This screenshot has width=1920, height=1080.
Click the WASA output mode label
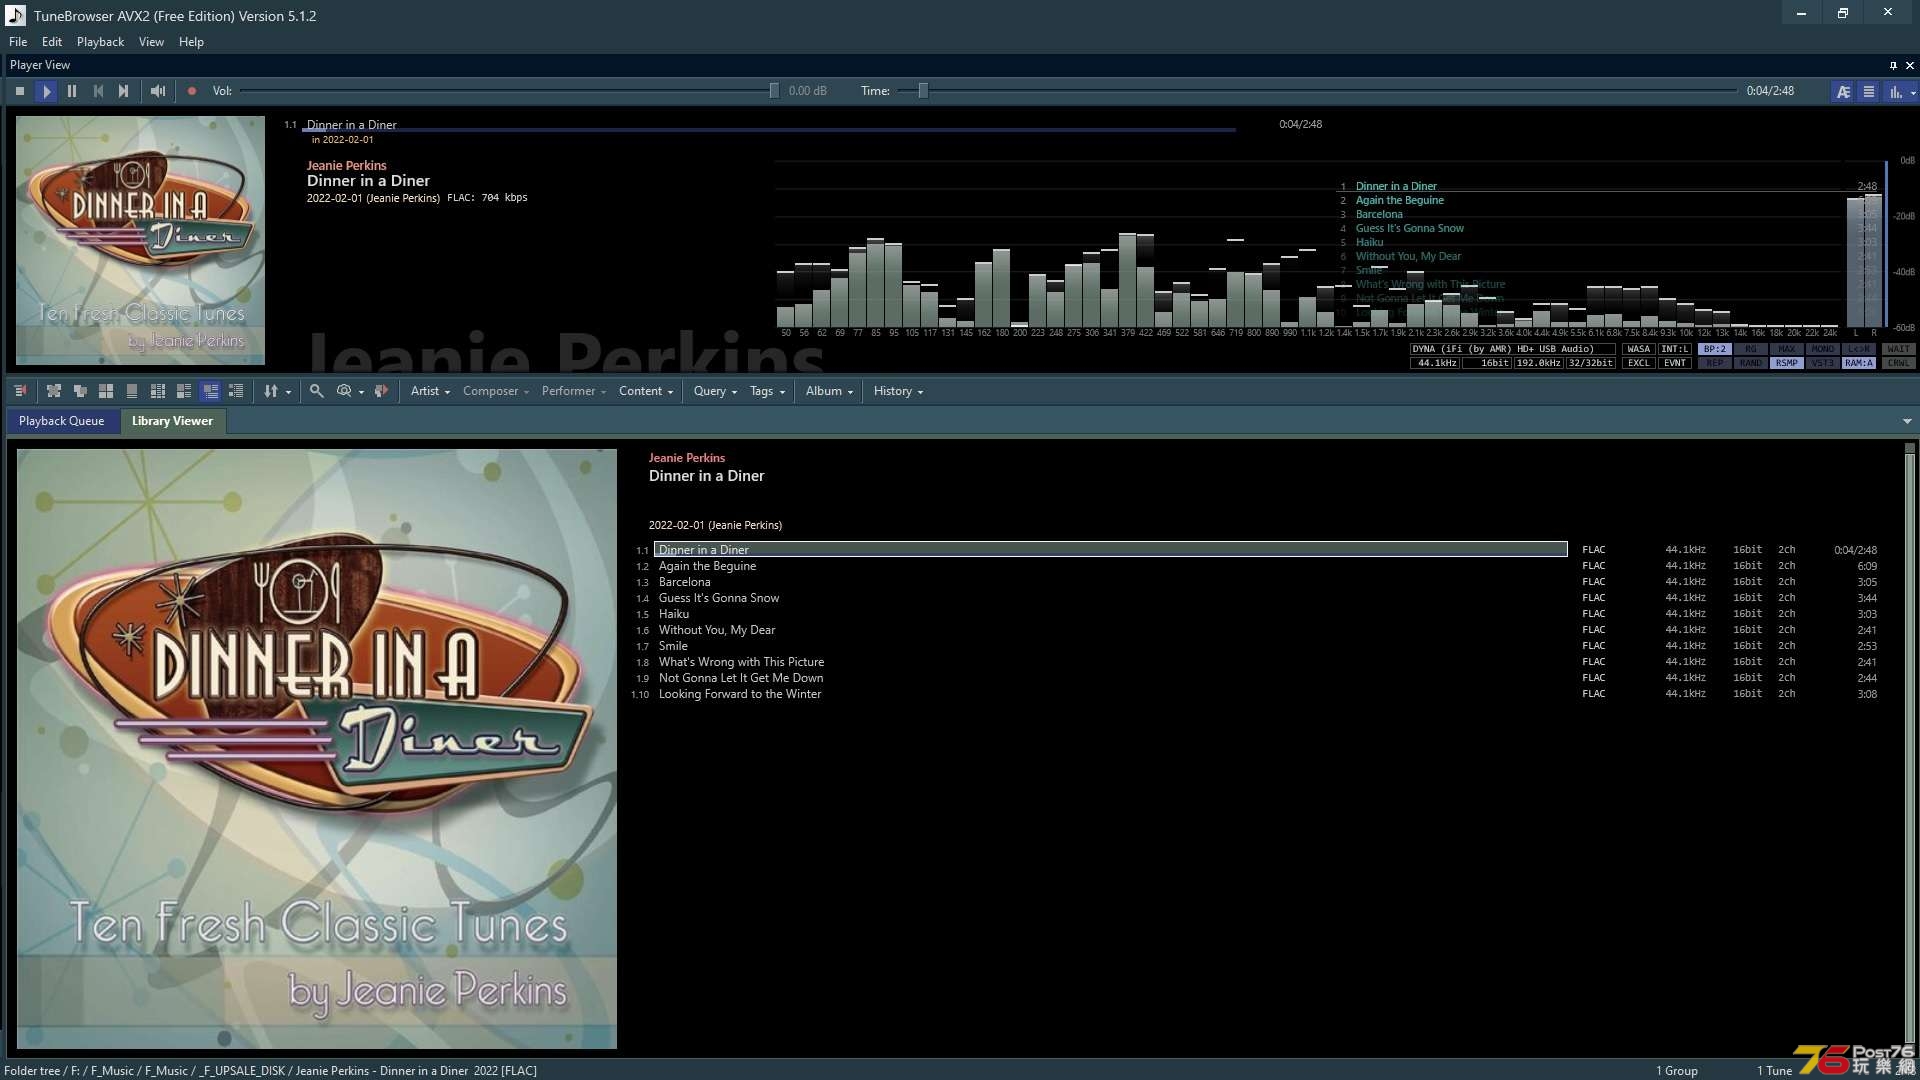coord(1639,349)
